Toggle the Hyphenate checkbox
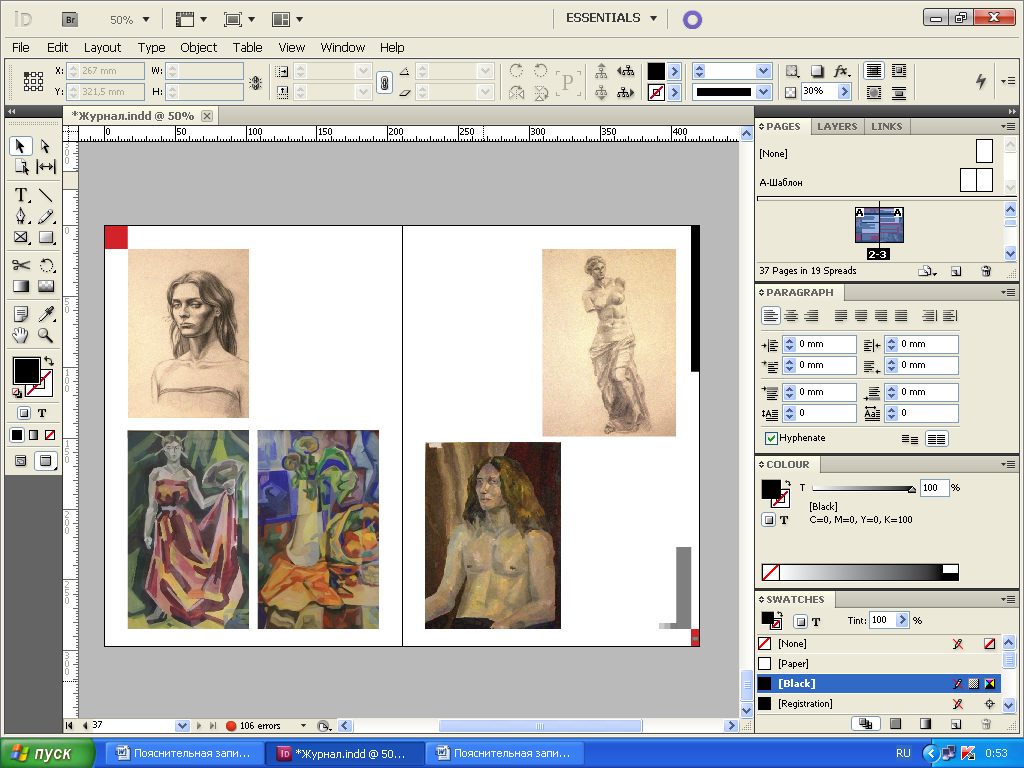The height and width of the screenshot is (768, 1024). (771, 438)
